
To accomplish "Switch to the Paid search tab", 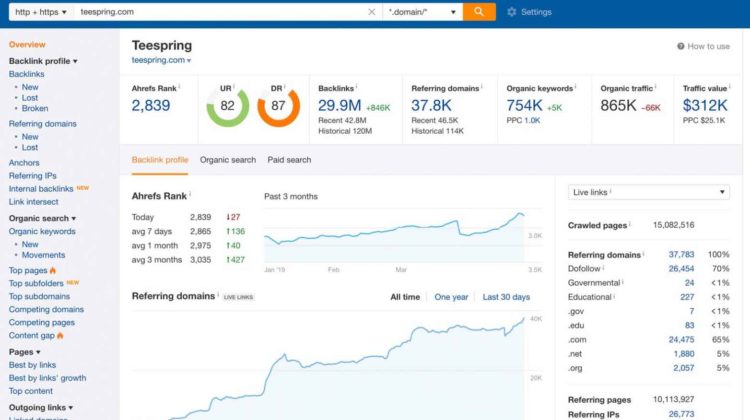I will tap(289, 160).
